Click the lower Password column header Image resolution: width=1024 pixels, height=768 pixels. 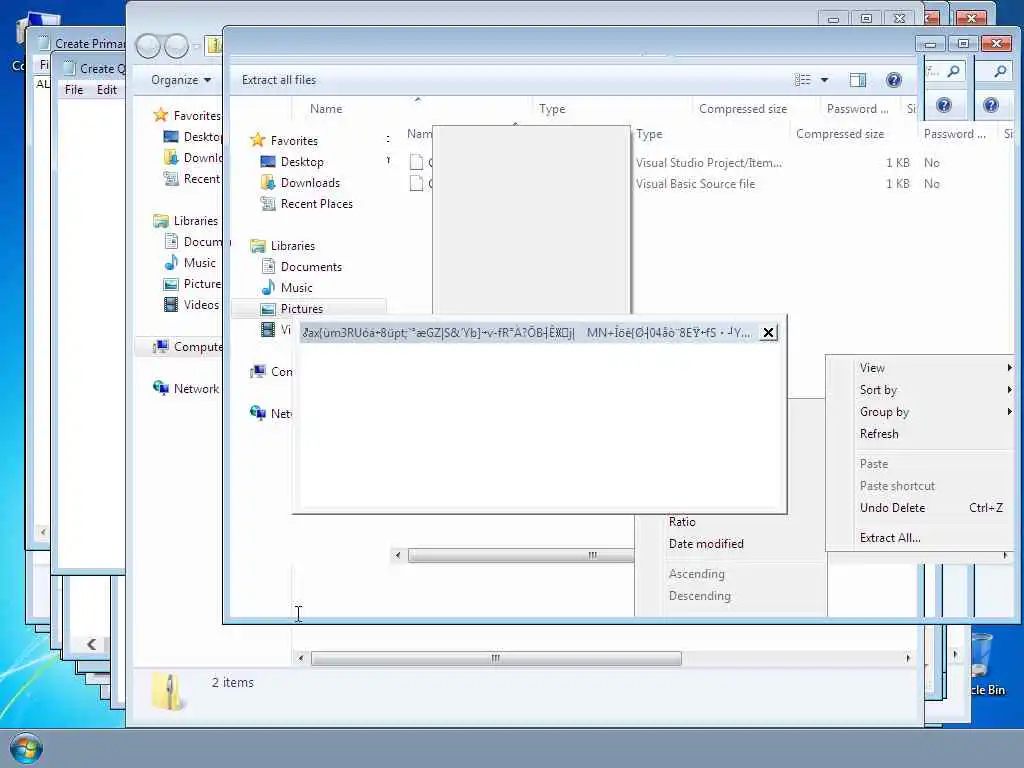pyautogui.click(x=954, y=133)
